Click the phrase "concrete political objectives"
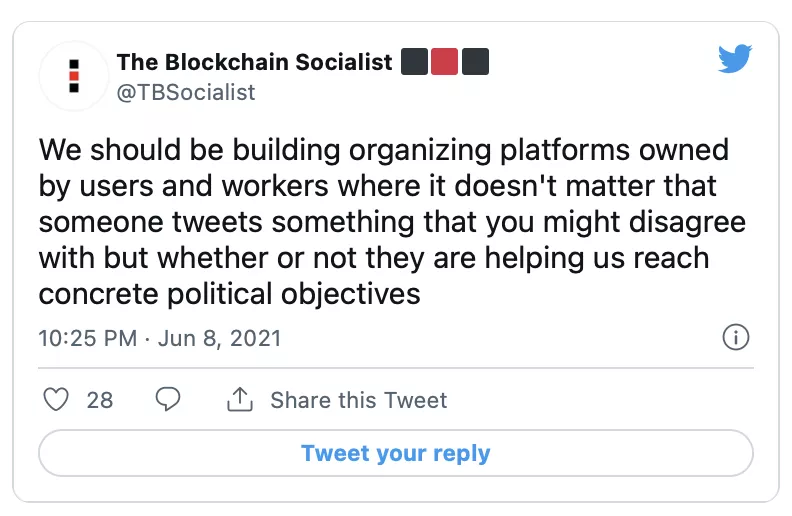Viewport: 792px width, 516px height. coord(229,295)
